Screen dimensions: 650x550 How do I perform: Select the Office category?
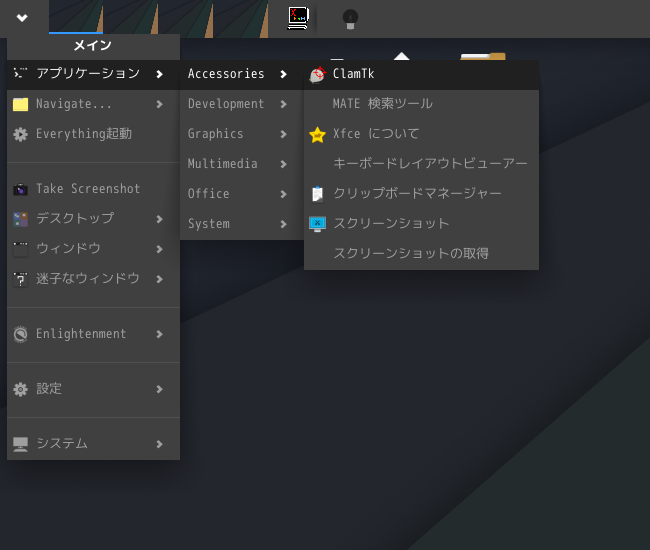tap(242, 194)
